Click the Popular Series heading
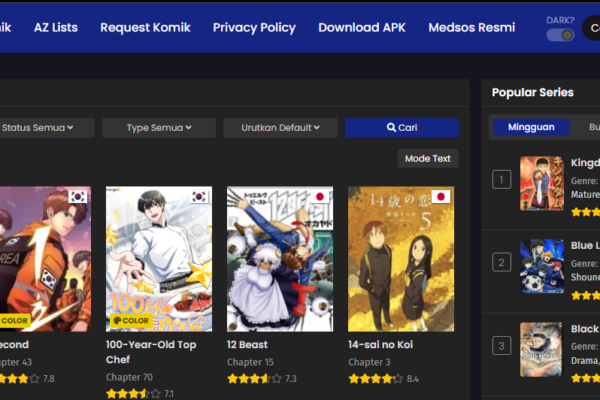 pyautogui.click(x=533, y=92)
